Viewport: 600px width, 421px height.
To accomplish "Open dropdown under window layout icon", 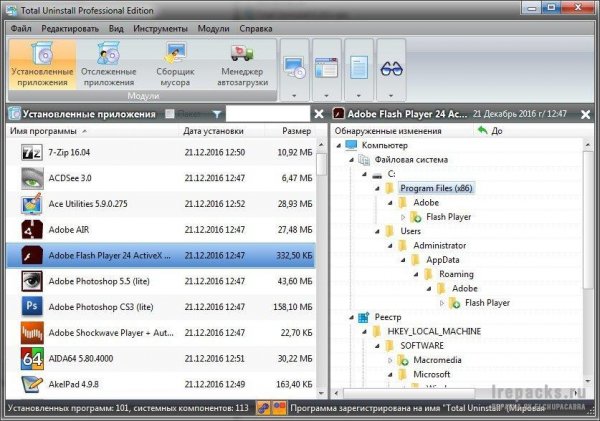I will point(326,96).
